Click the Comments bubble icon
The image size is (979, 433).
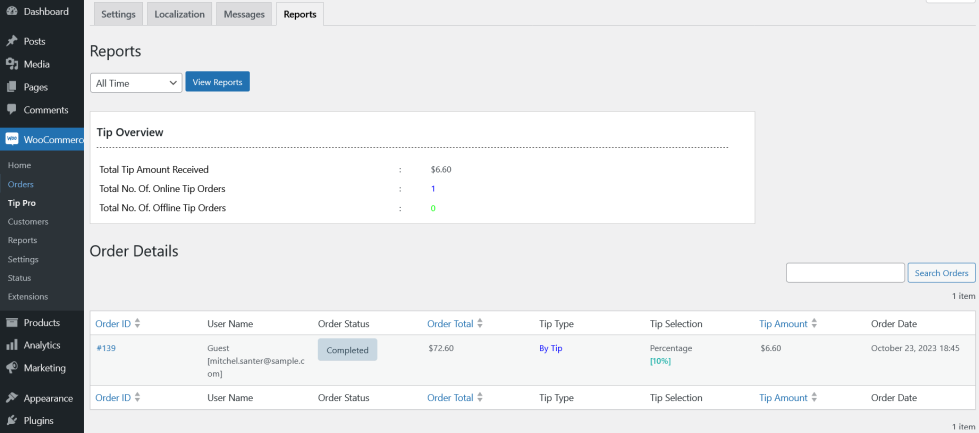pos(12,110)
